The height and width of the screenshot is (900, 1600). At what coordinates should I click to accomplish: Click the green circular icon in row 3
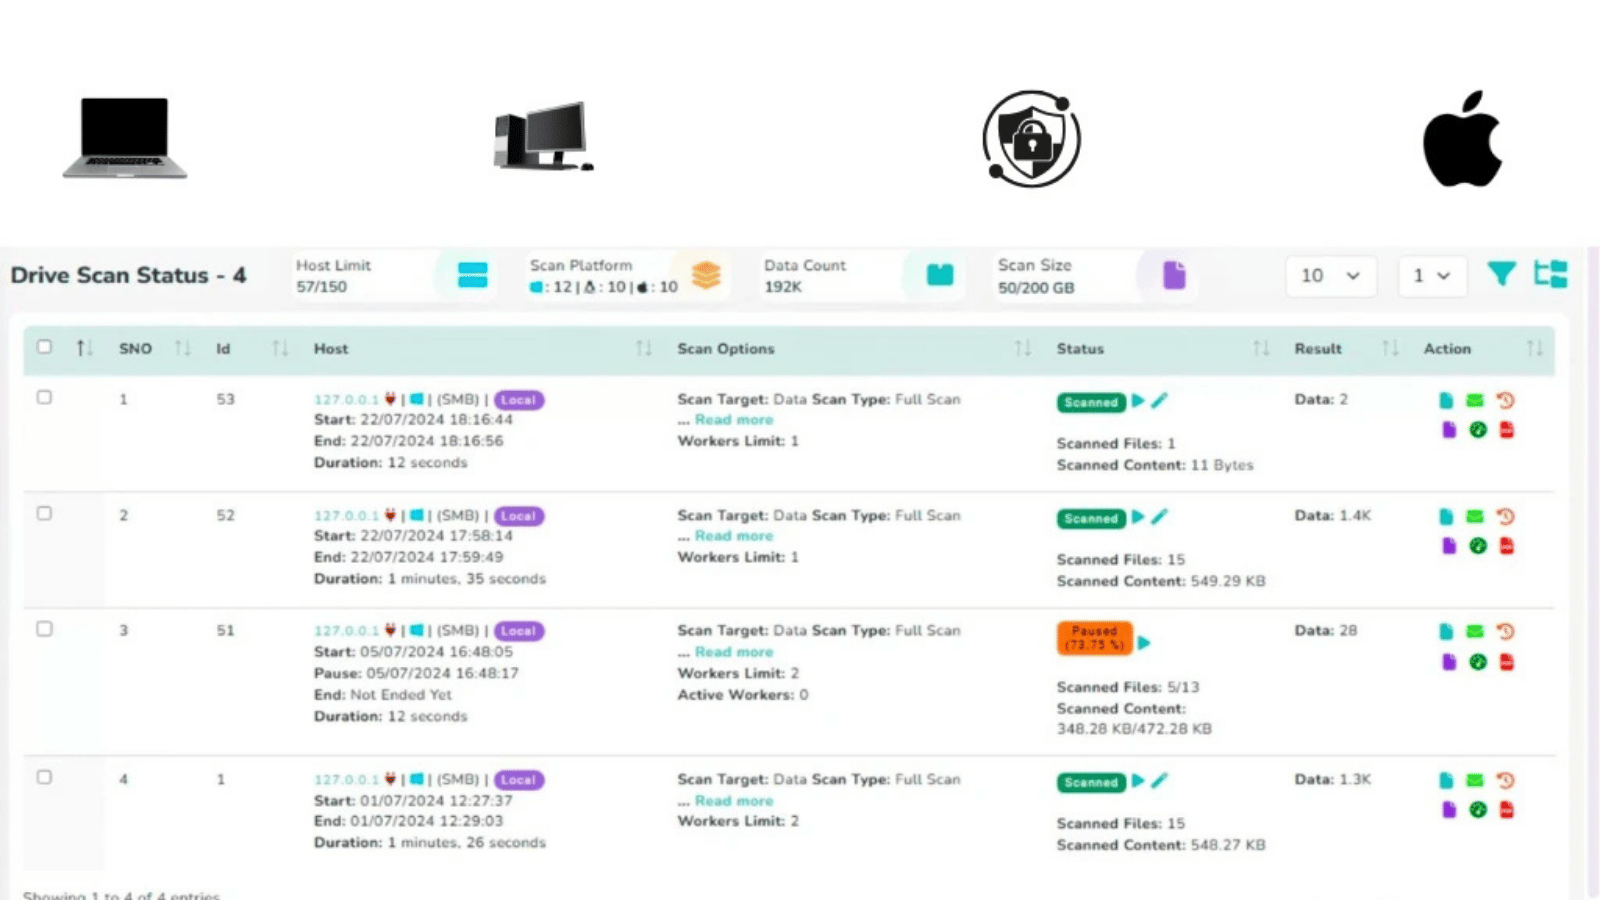1477,661
